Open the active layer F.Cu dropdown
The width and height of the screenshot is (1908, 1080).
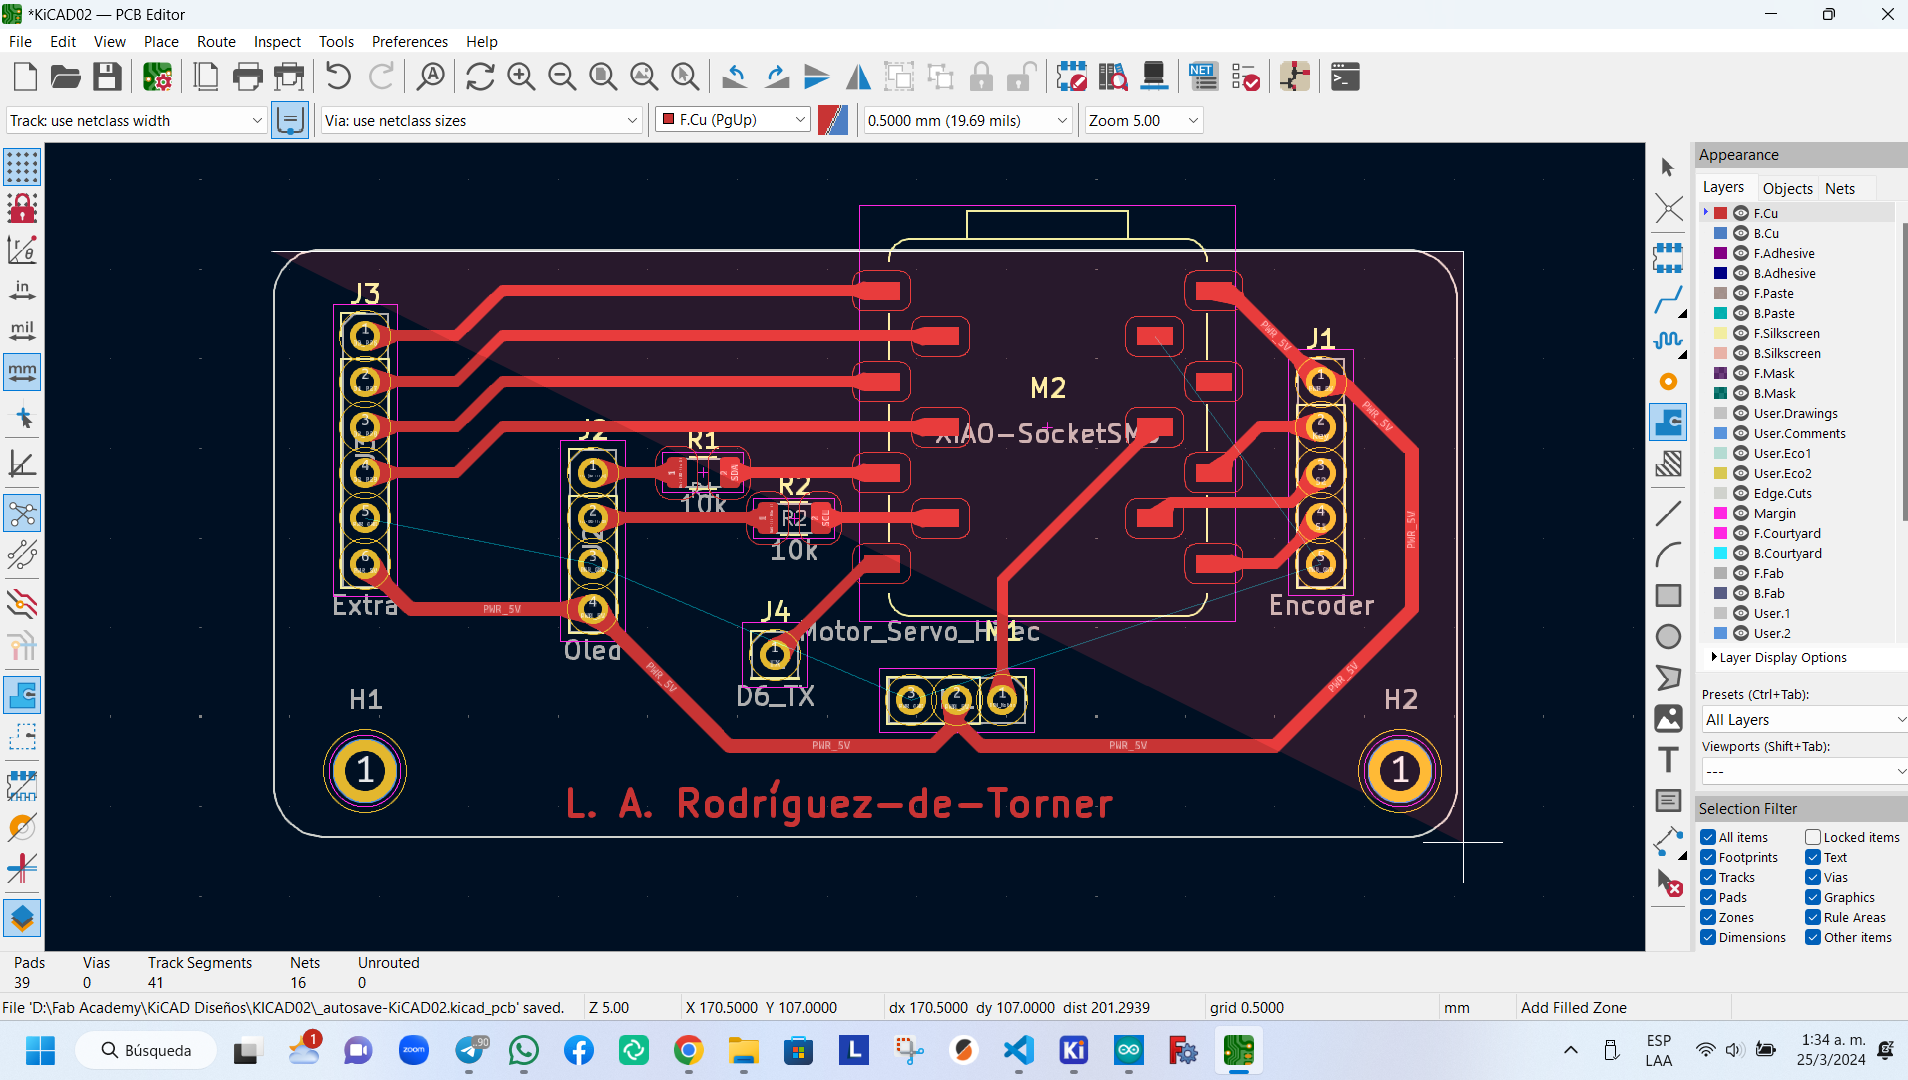(733, 120)
